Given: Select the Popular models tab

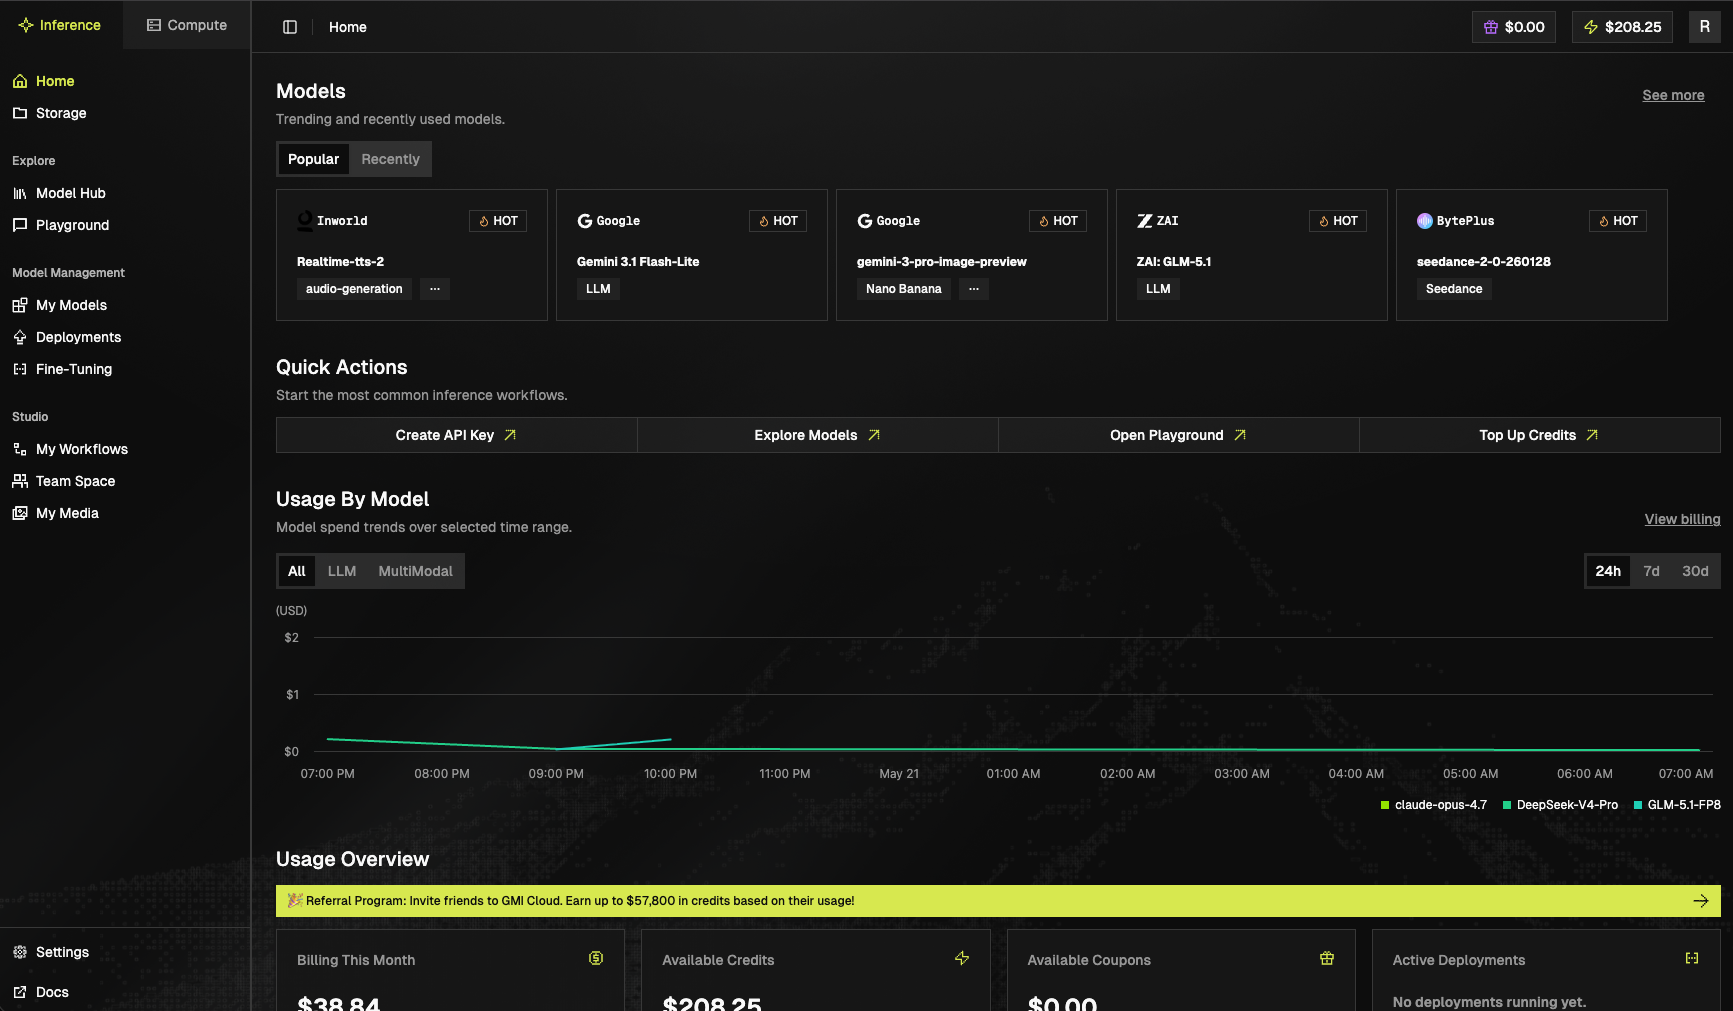Looking at the screenshot, I should (x=313, y=159).
